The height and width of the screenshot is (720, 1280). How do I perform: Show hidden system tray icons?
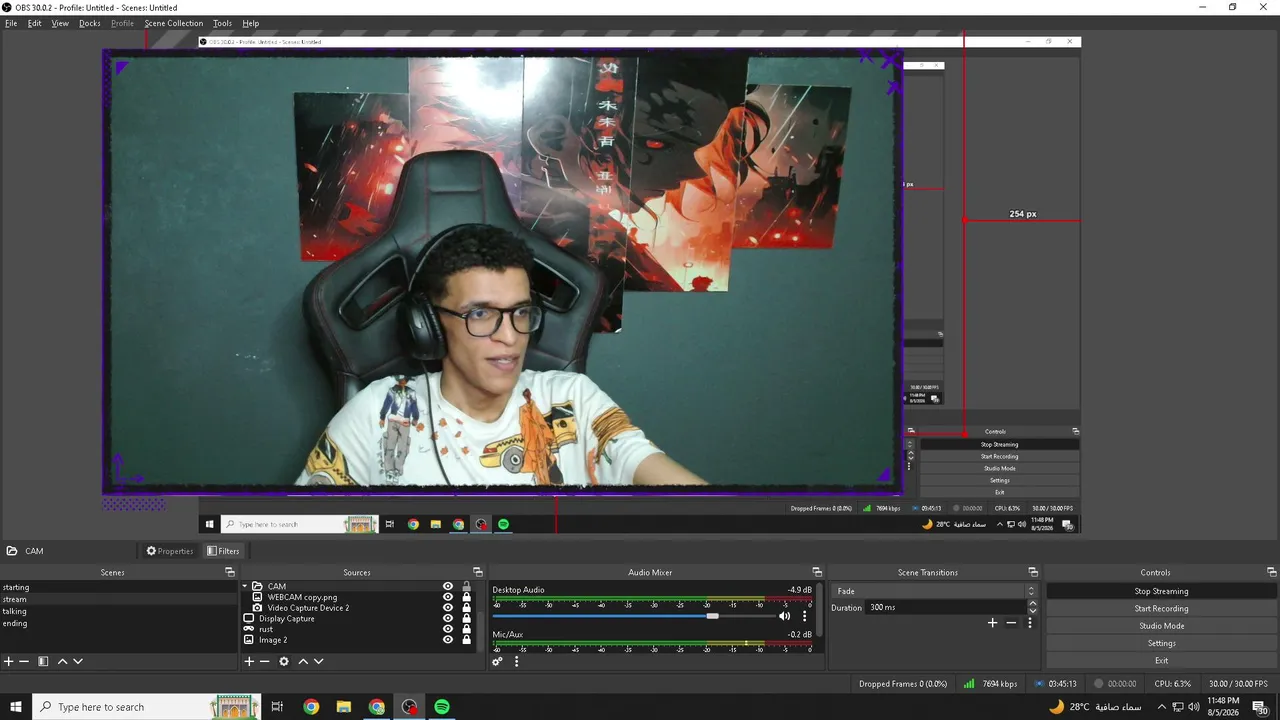coord(1161,707)
